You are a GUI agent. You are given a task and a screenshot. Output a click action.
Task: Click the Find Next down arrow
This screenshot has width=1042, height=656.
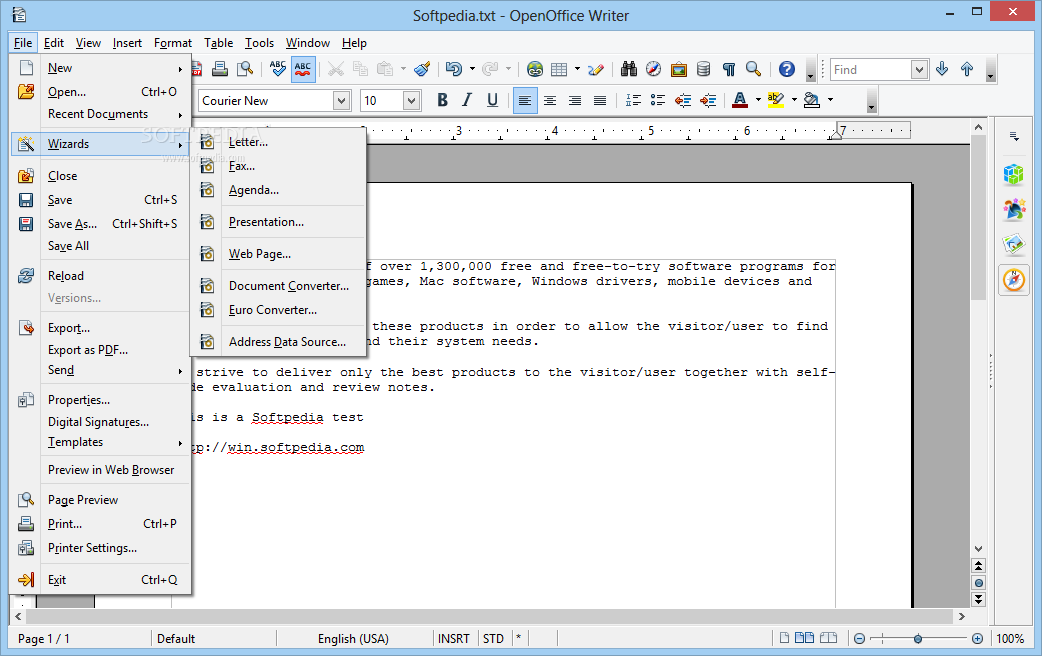(942, 68)
